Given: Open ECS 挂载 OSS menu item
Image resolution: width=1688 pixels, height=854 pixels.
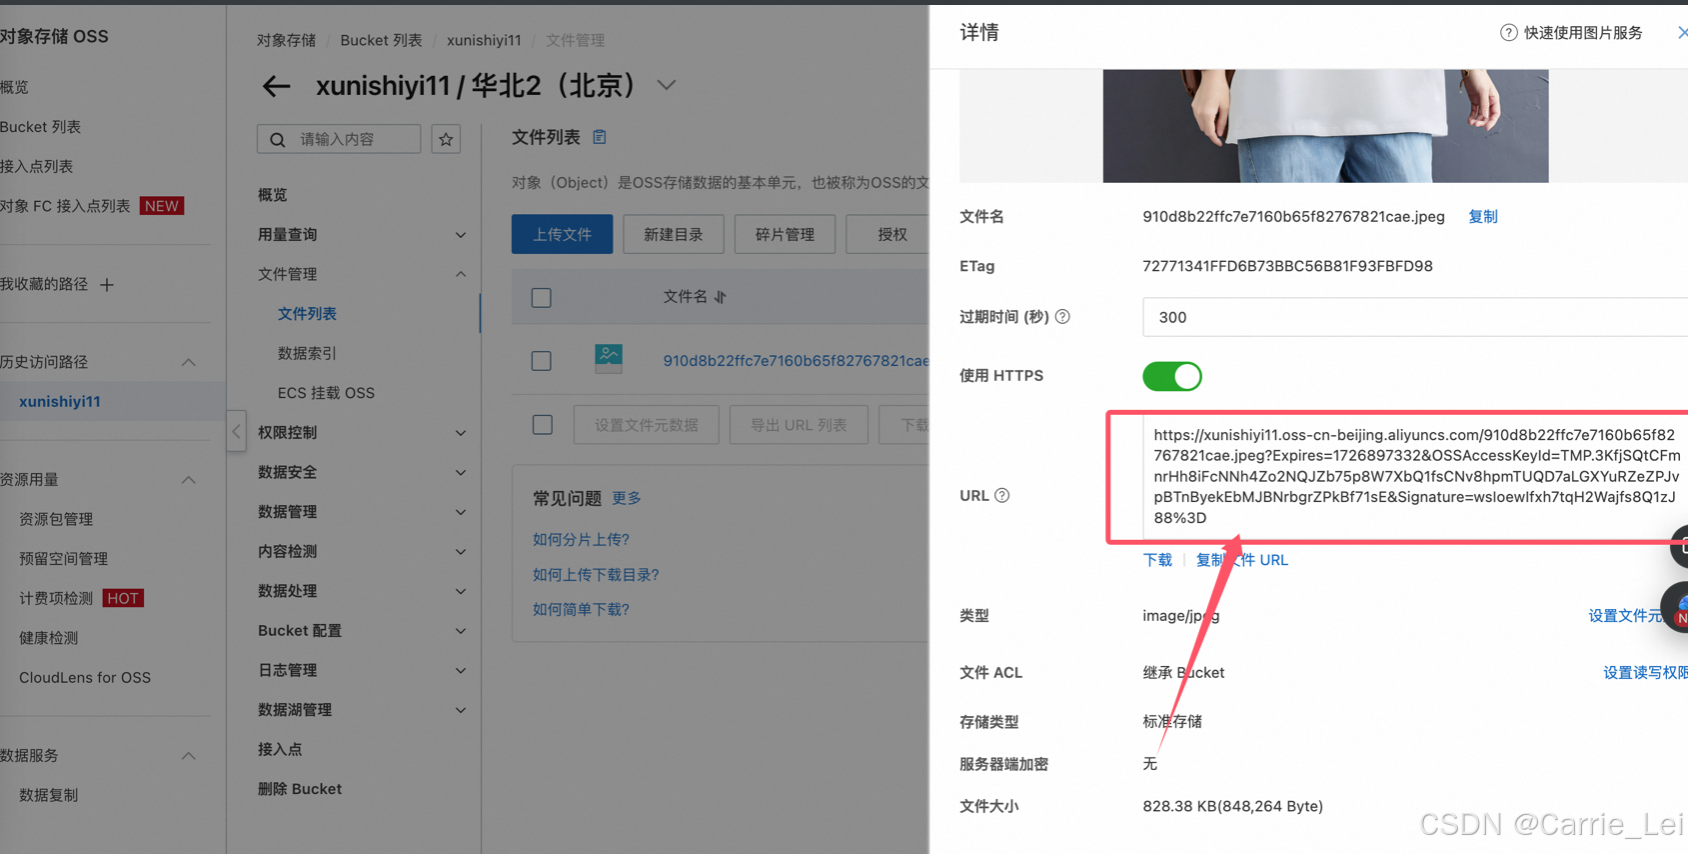Looking at the screenshot, I should tap(326, 393).
